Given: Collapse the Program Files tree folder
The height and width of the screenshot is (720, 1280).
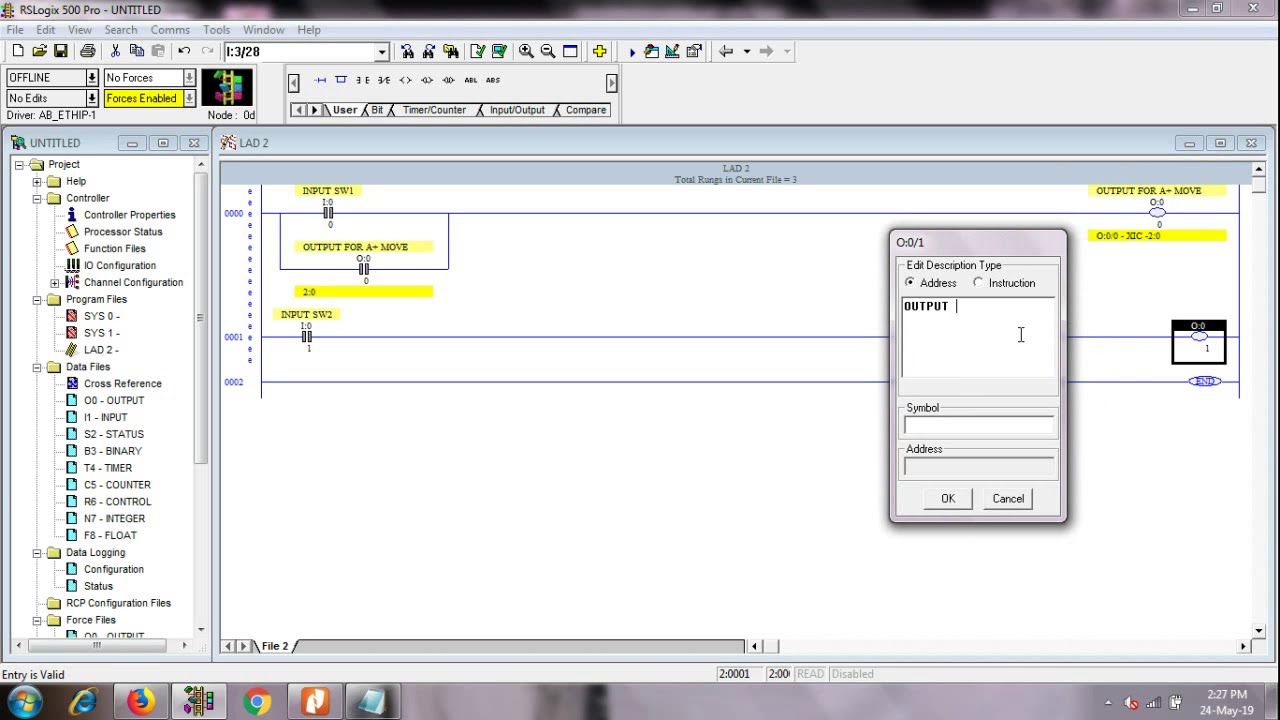Looking at the screenshot, I should [37, 299].
